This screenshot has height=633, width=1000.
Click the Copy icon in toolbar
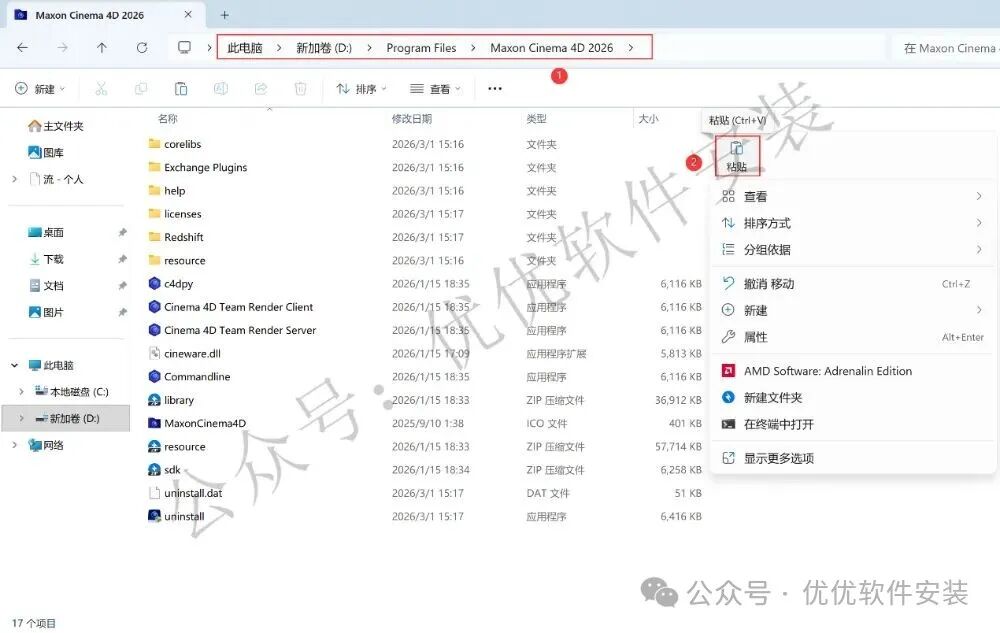pyautogui.click(x=141, y=89)
